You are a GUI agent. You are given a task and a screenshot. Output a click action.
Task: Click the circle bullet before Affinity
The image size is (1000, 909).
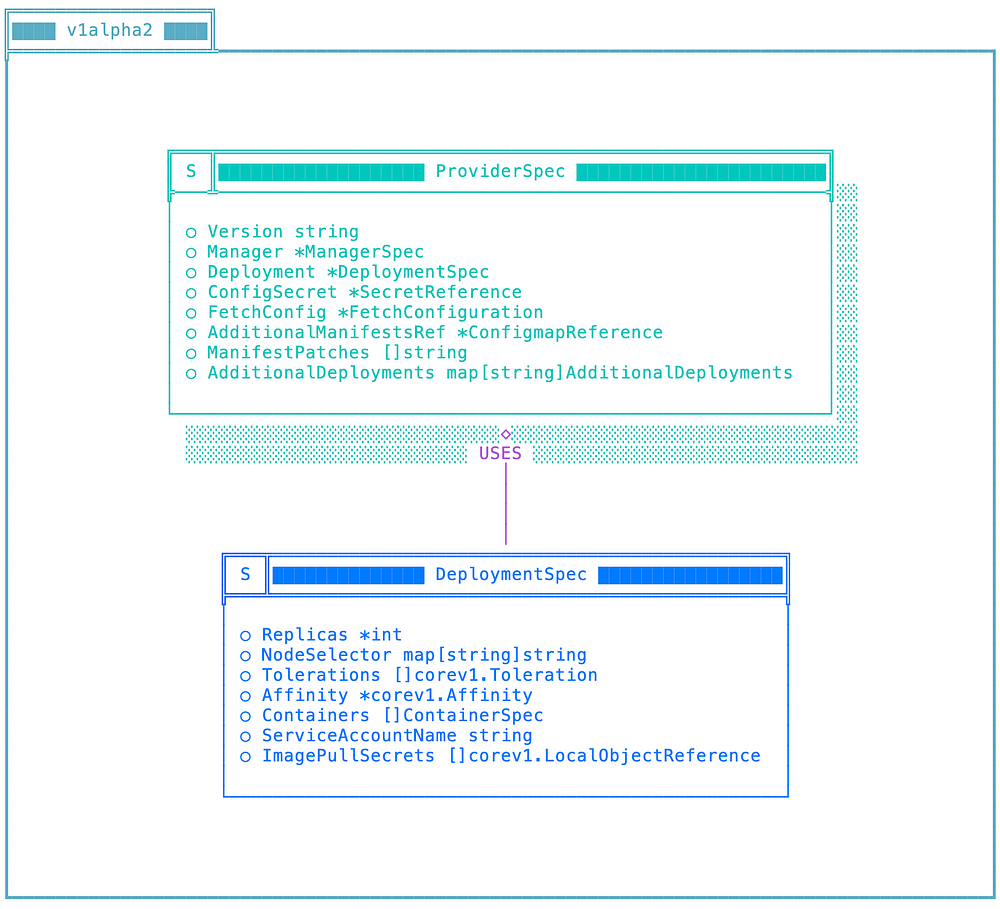pos(245,696)
